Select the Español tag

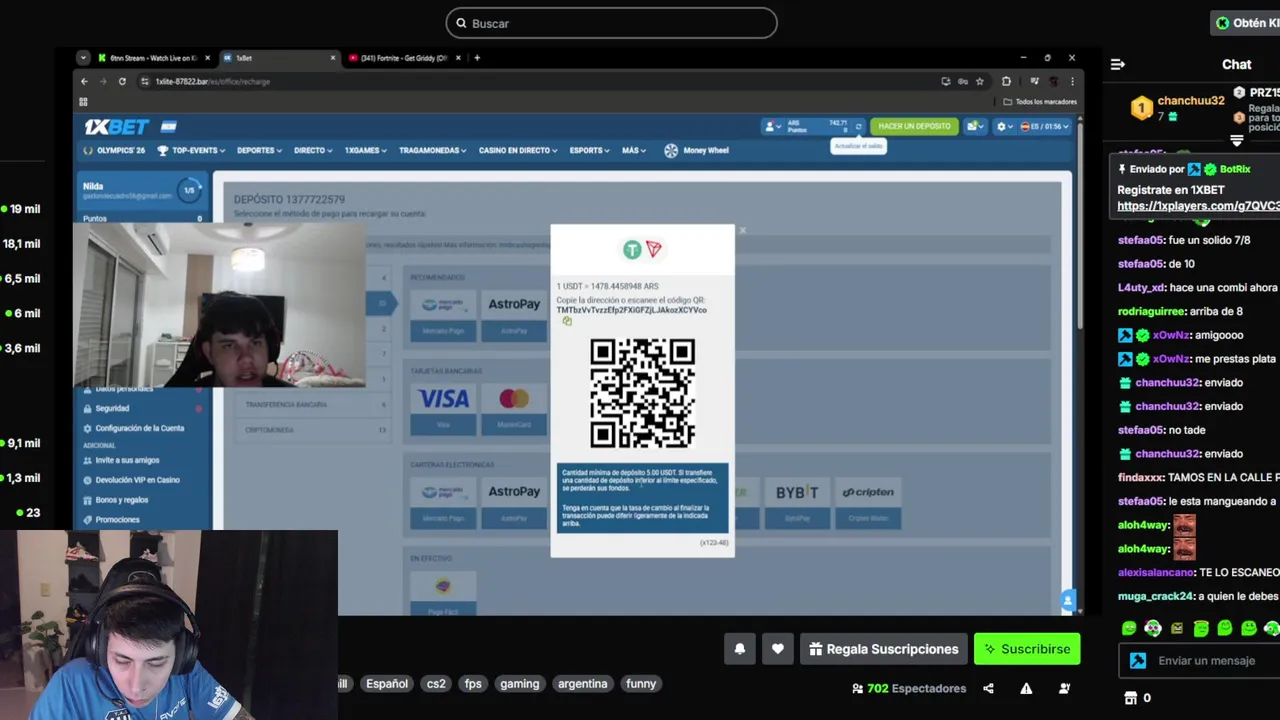(387, 684)
